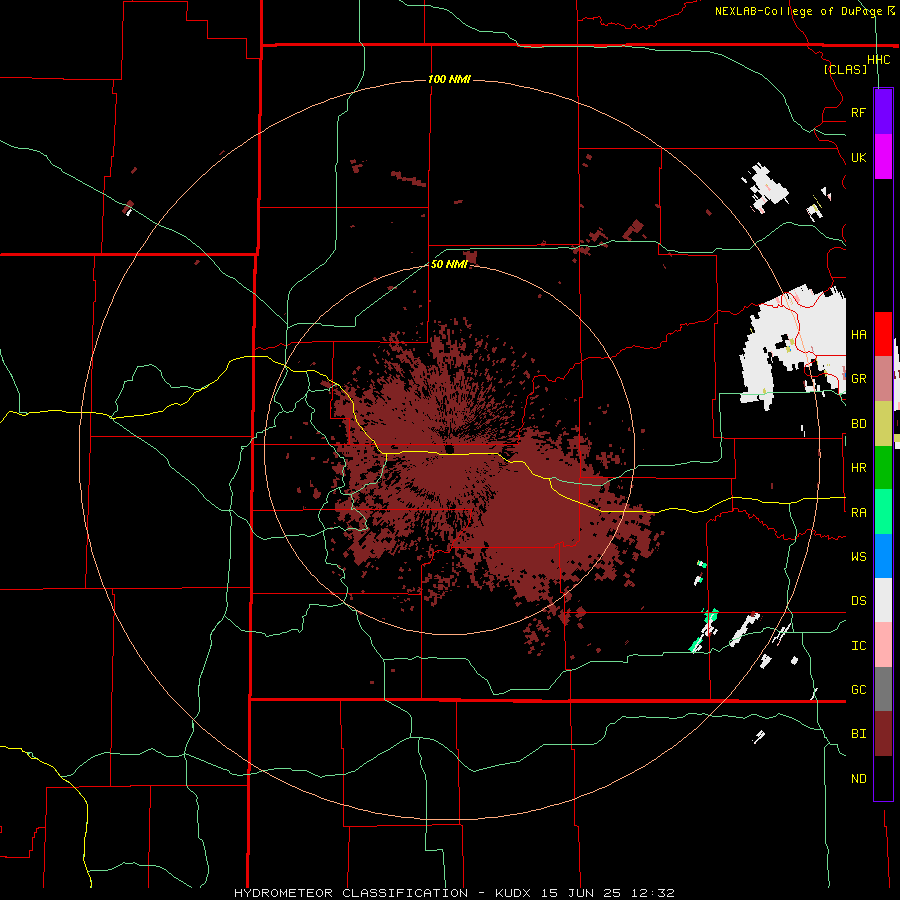The height and width of the screenshot is (900, 900).
Task: Click the UK legend label
Action: tap(858, 157)
